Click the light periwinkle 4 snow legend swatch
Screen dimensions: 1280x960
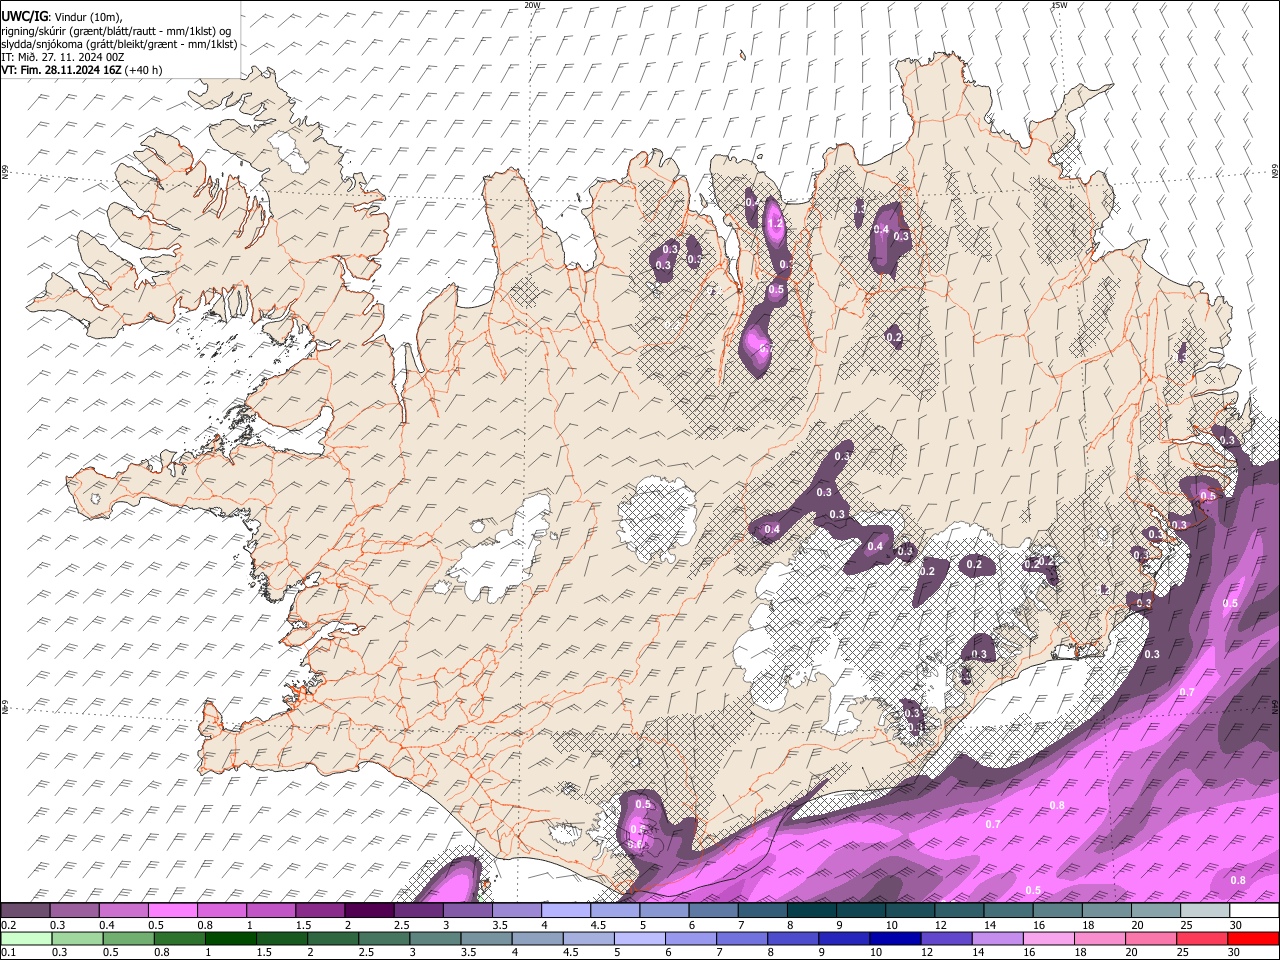tap(566, 911)
